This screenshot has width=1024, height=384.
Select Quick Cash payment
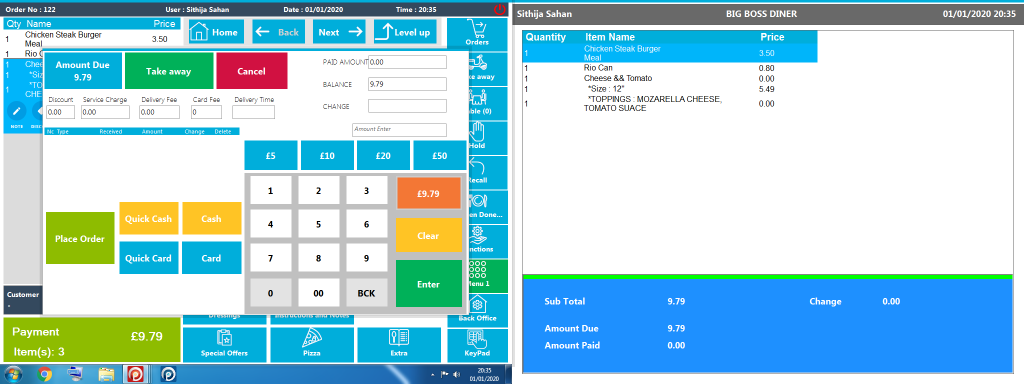pos(148,219)
